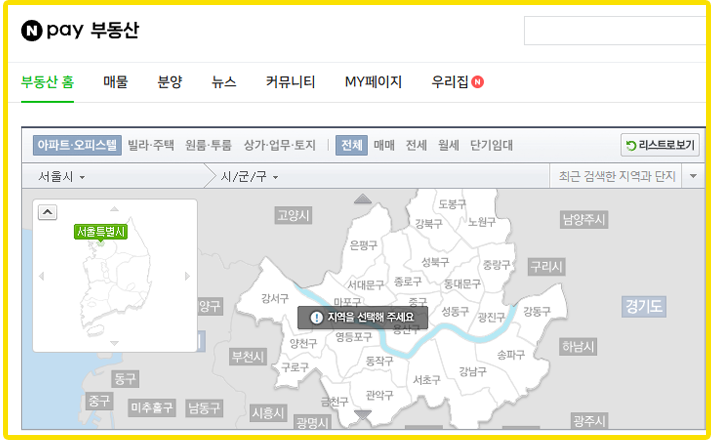Viewport: 714px width, 440px height.
Task: Click the 시흥시 label on the map
Action: pyautogui.click(x=268, y=413)
